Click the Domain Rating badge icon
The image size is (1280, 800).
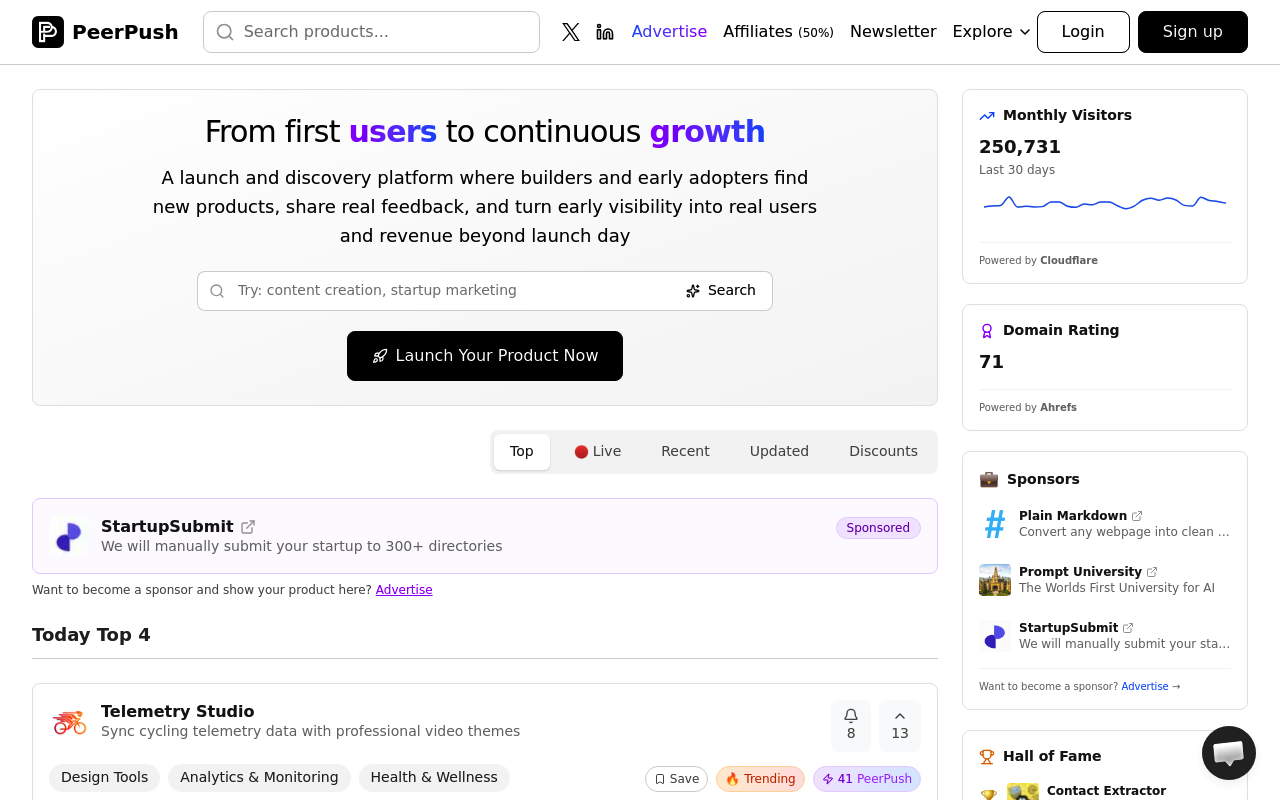987,331
